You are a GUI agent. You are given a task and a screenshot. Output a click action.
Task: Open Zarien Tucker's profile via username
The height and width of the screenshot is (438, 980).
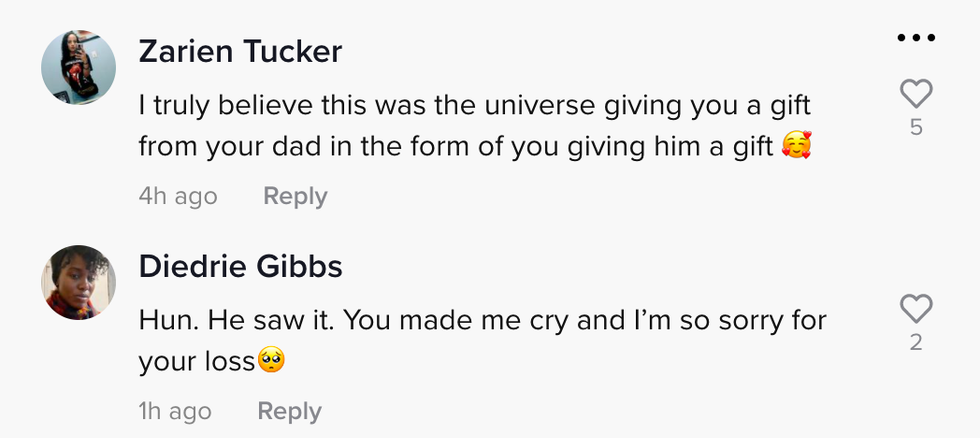[x=240, y=52]
